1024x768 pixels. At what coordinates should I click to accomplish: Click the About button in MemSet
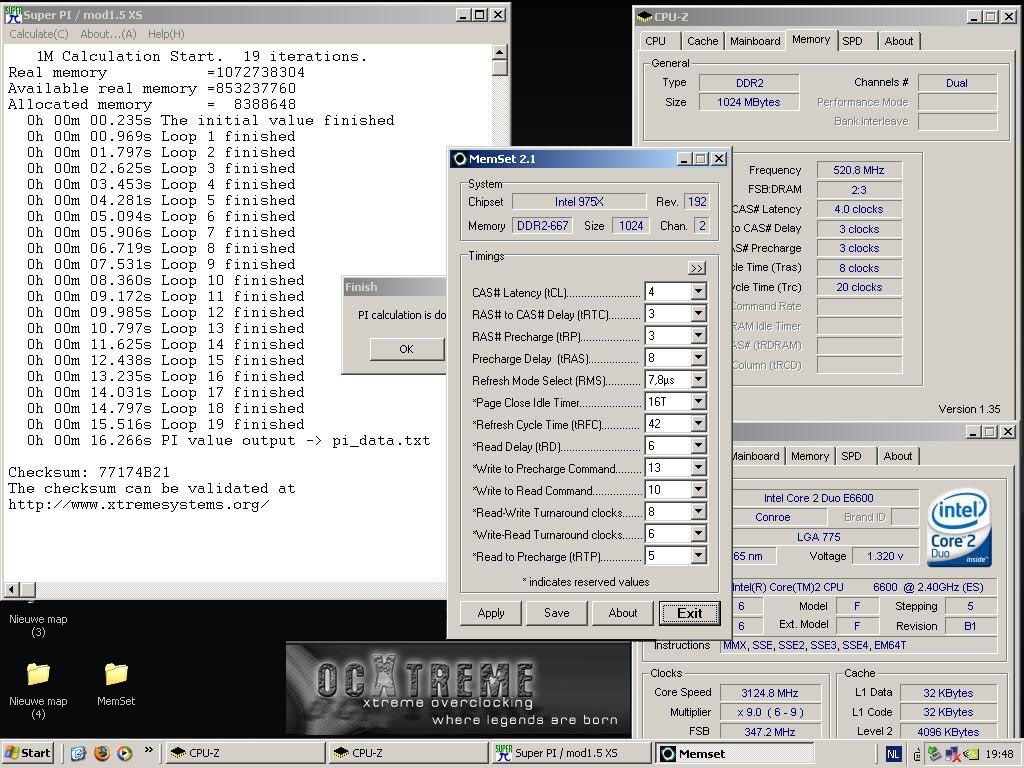click(623, 613)
